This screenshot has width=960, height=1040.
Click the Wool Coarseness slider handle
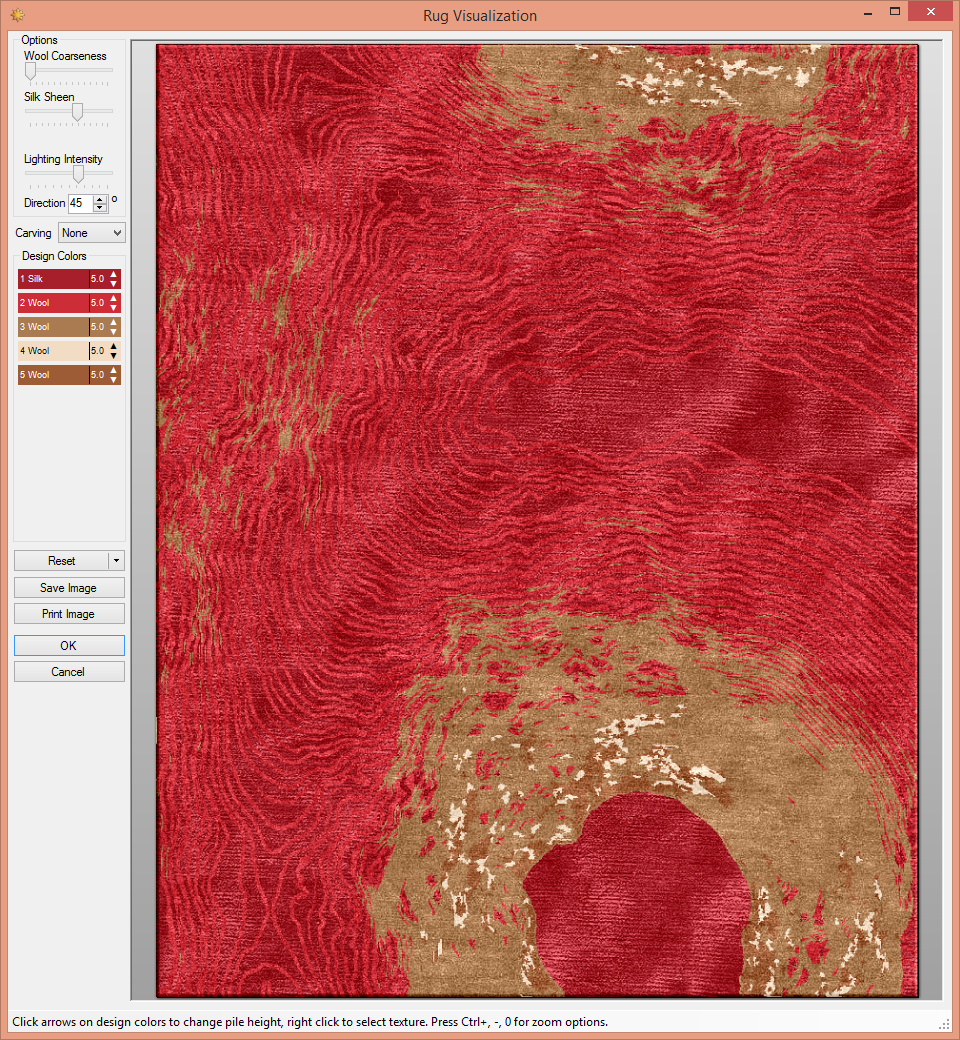tap(30, 71)
